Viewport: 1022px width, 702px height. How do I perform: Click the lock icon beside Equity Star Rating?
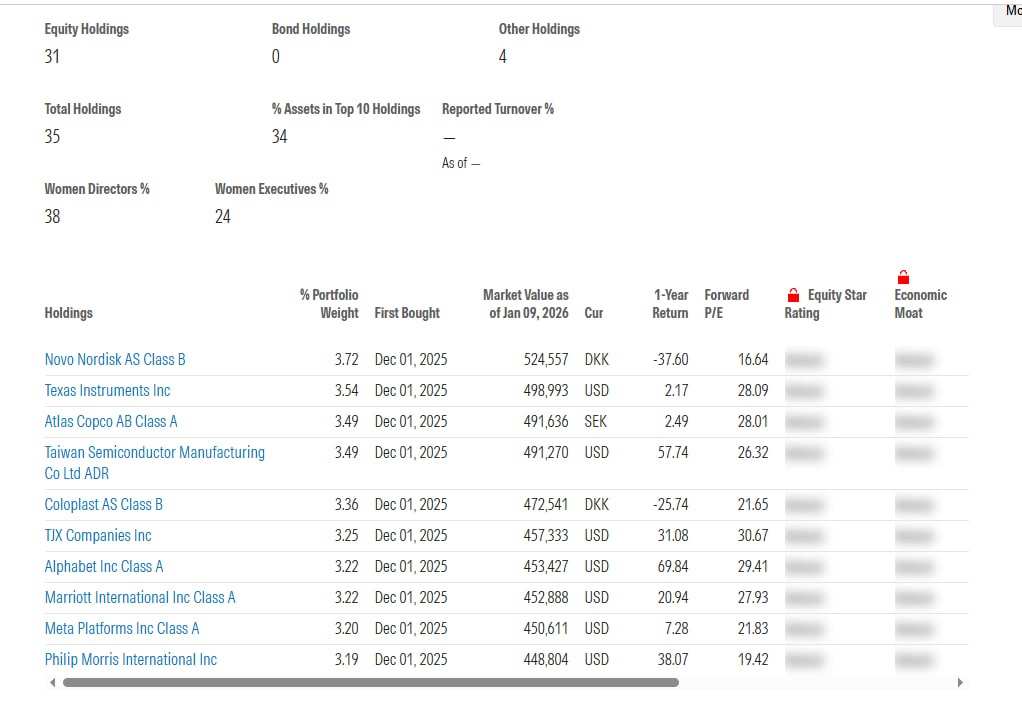[x=793, y=295]
